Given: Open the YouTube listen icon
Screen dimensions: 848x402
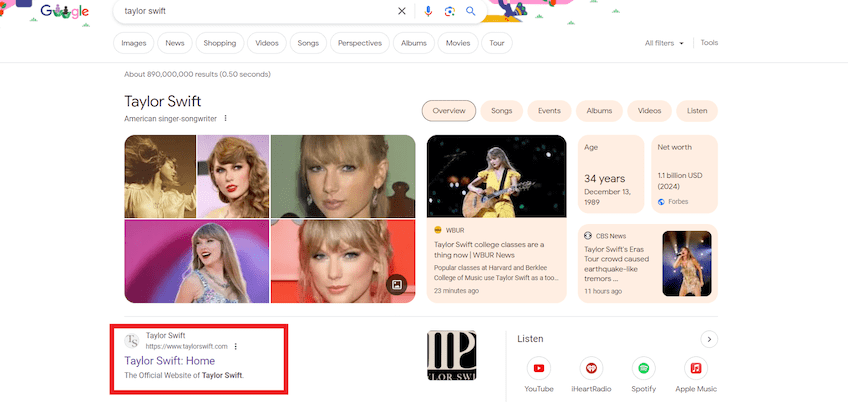Looking at the screenshot, I should pos(539,368).
